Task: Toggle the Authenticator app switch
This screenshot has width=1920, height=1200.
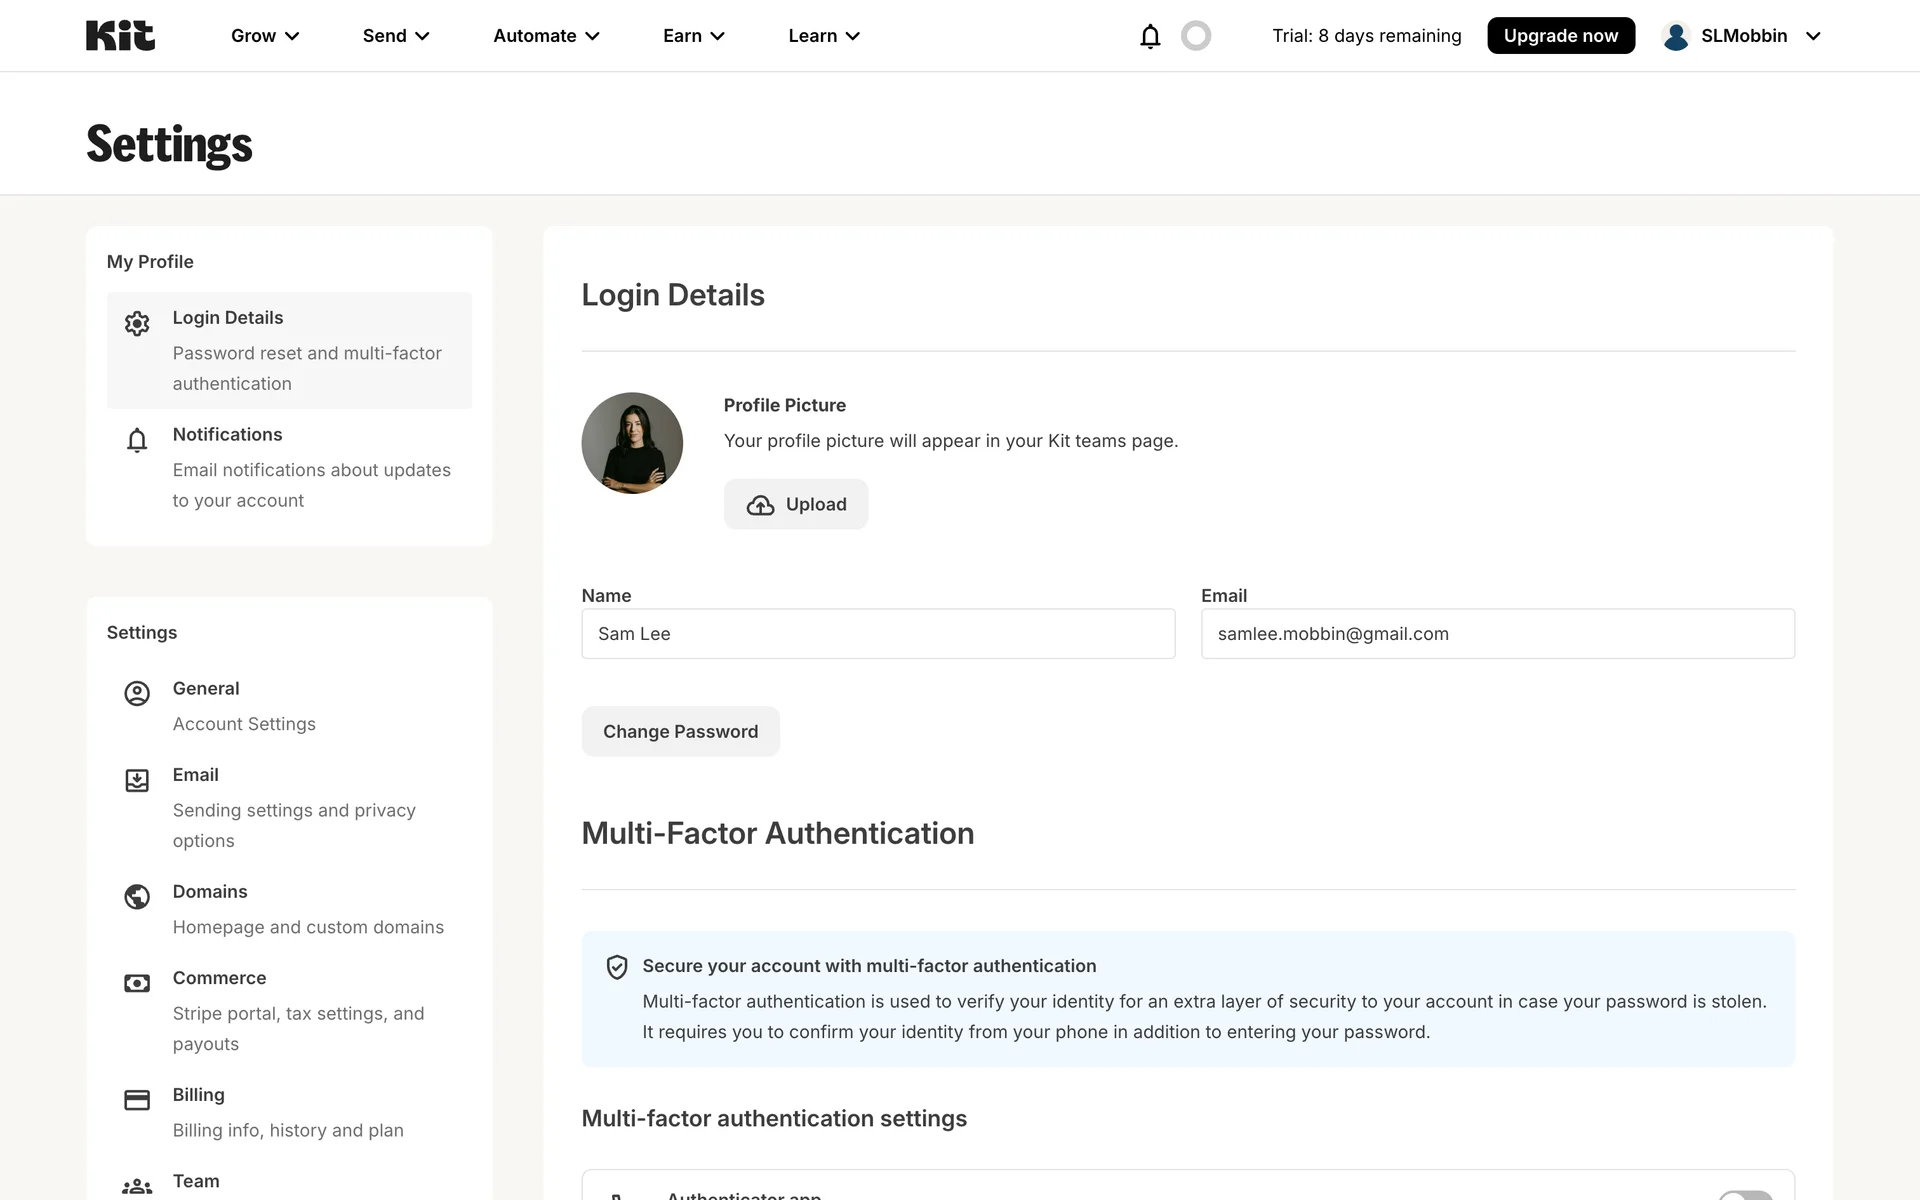Action: click(1745, 1194)
